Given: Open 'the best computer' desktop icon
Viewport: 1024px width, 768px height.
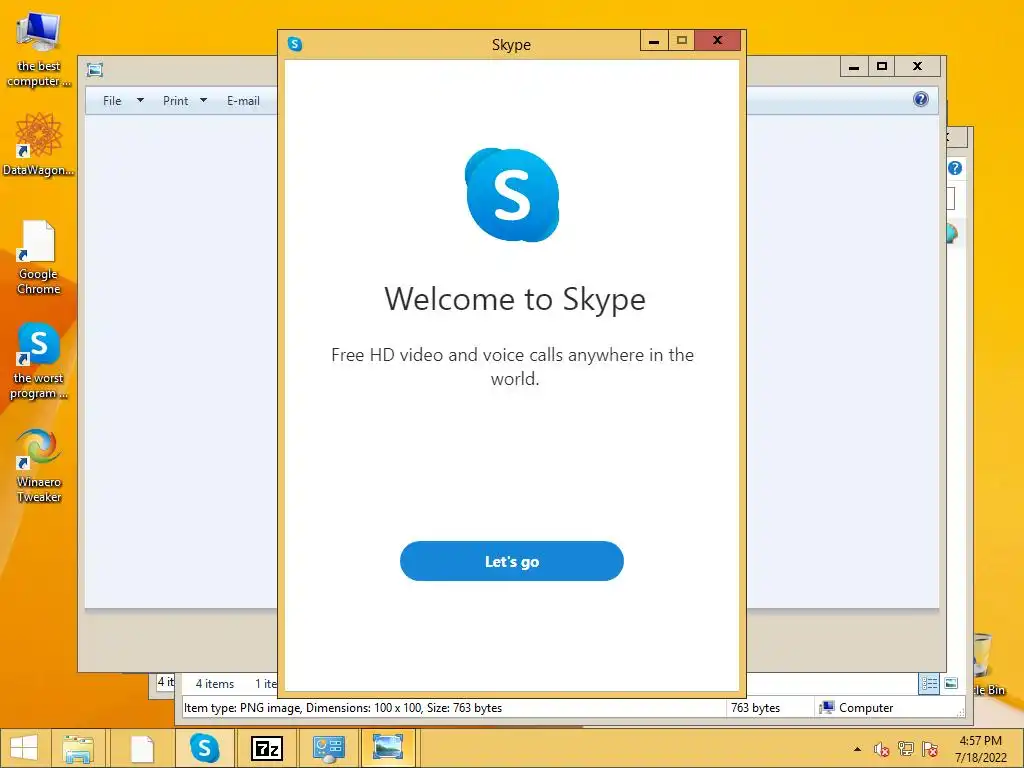Looking at the screenshot, I should 39,50.
